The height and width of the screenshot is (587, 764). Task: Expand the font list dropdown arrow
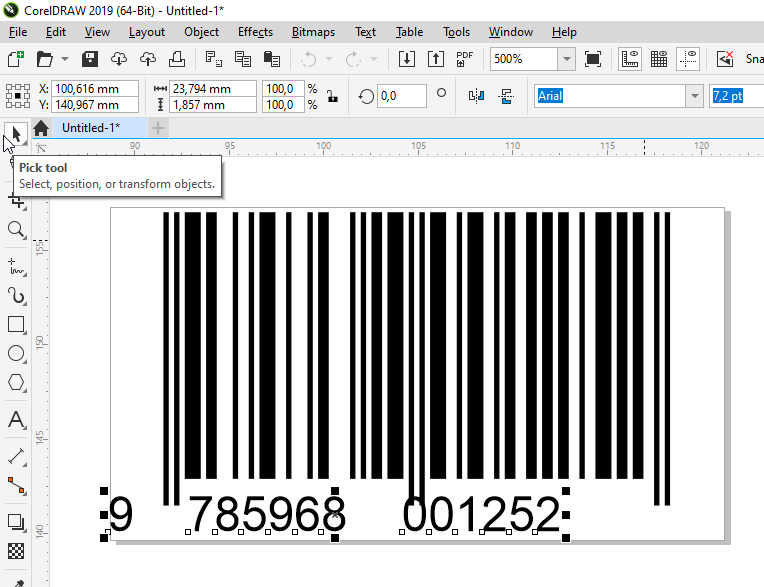click(x=695, y=96)
